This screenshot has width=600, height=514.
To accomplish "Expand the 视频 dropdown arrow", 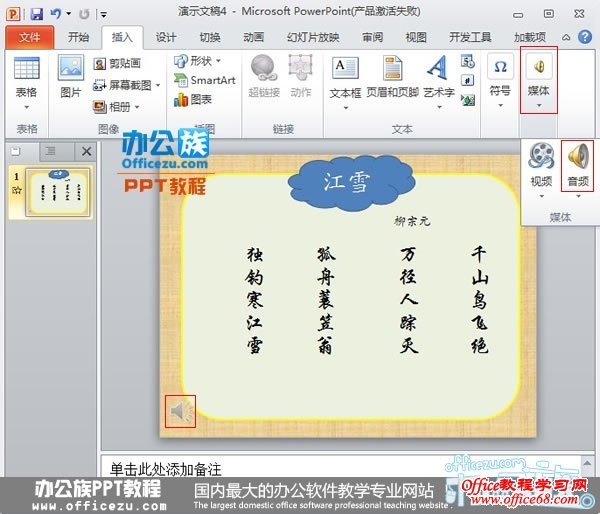I will (x=541, y=196).
